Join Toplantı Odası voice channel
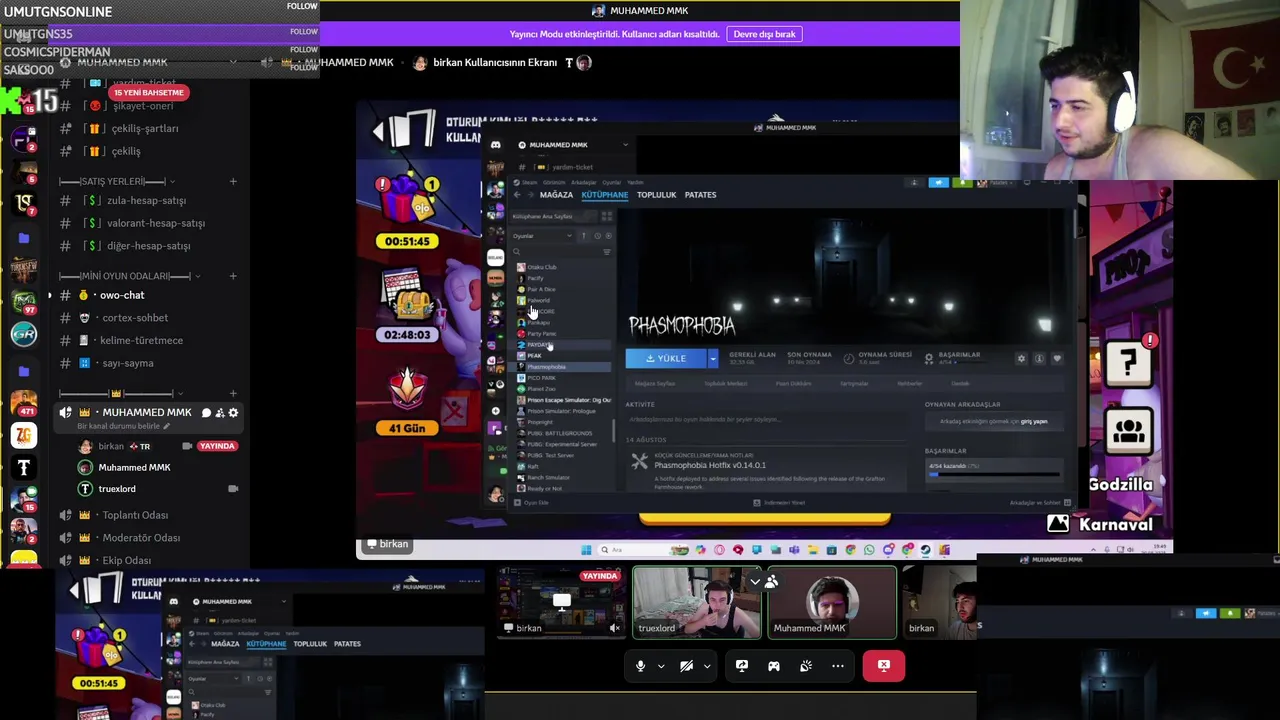The height and width of the screenshot is (720, 1280). (x=135, y=515)
